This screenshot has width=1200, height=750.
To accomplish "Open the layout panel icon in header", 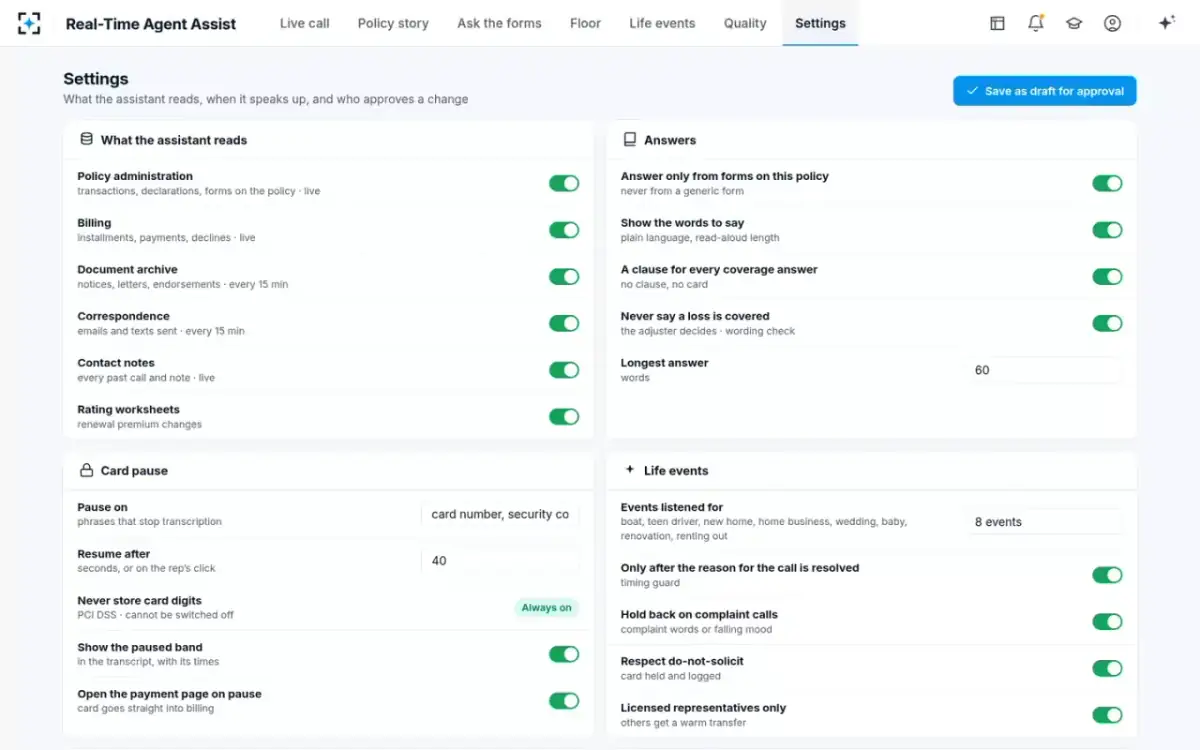I will click(997, 23).
